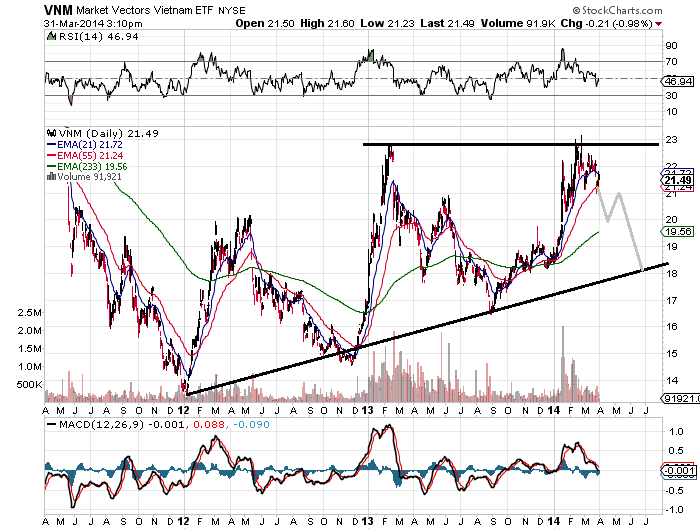Click year marker 12 below MACD panel
Viewport: 700px width, 530px height.
click(183, 521)
